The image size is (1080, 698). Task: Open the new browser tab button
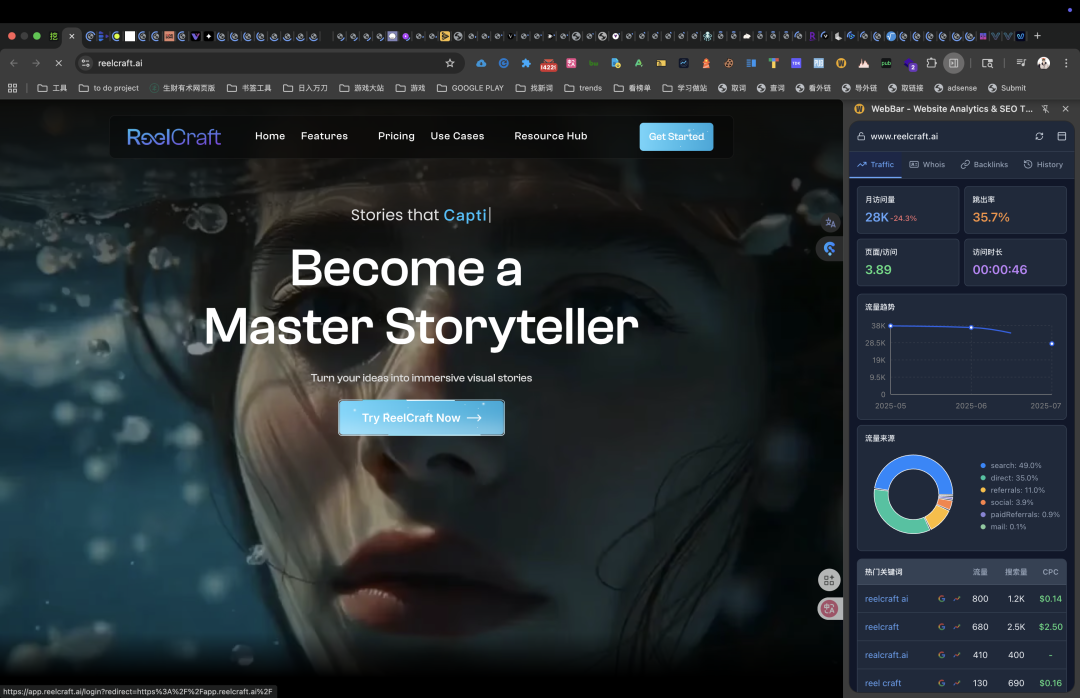(1037, 36)
